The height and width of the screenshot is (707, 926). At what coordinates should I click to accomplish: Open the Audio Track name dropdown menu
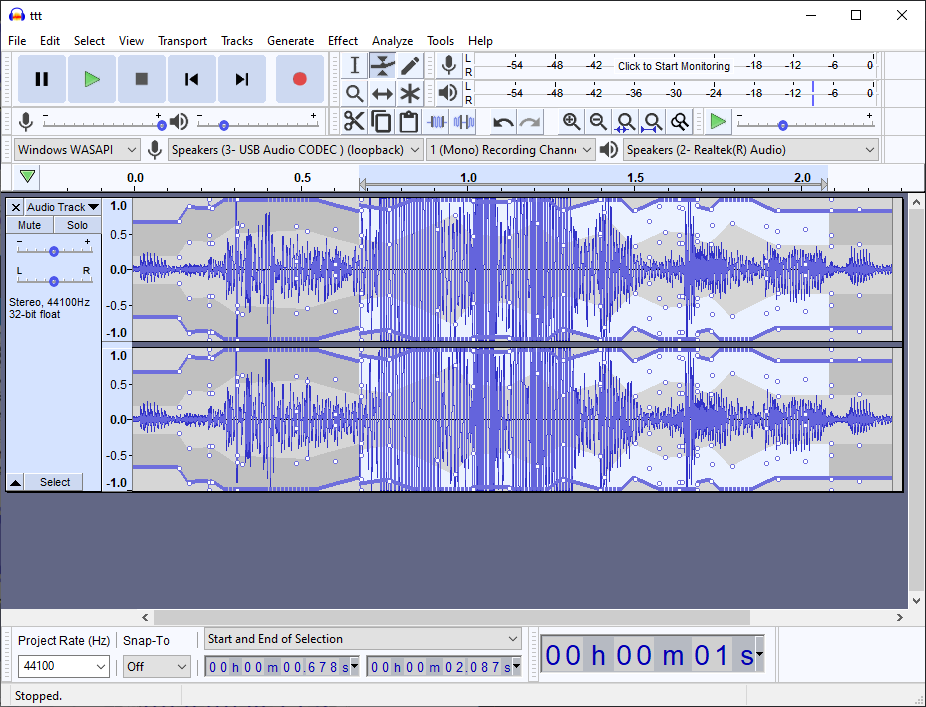pos(62,207)
